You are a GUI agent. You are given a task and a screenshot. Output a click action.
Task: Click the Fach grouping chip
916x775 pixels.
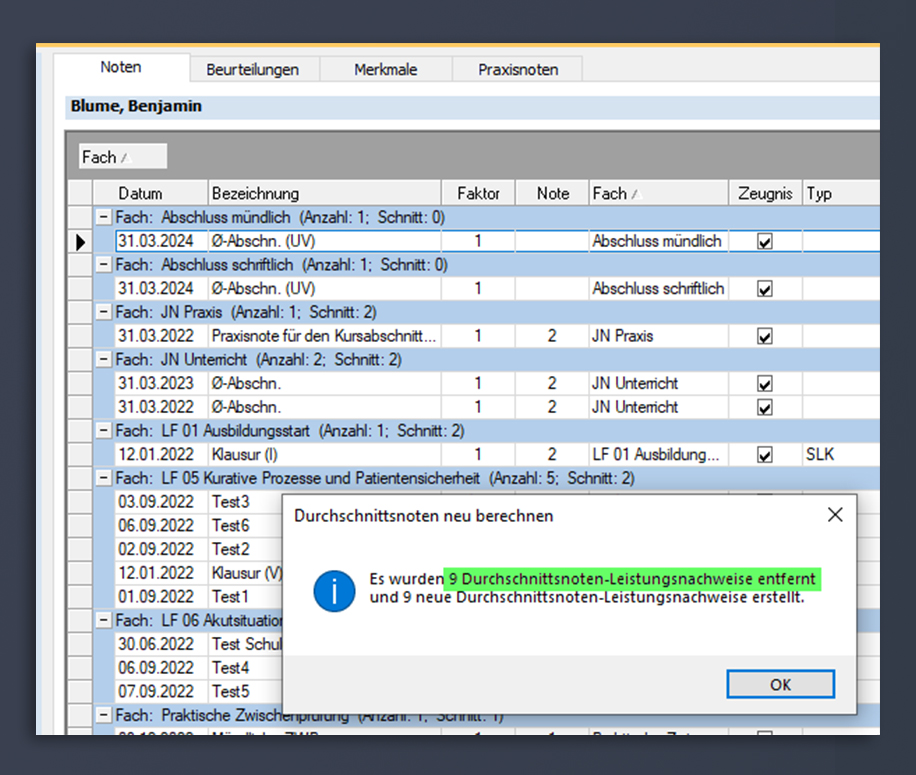[123, 157]
